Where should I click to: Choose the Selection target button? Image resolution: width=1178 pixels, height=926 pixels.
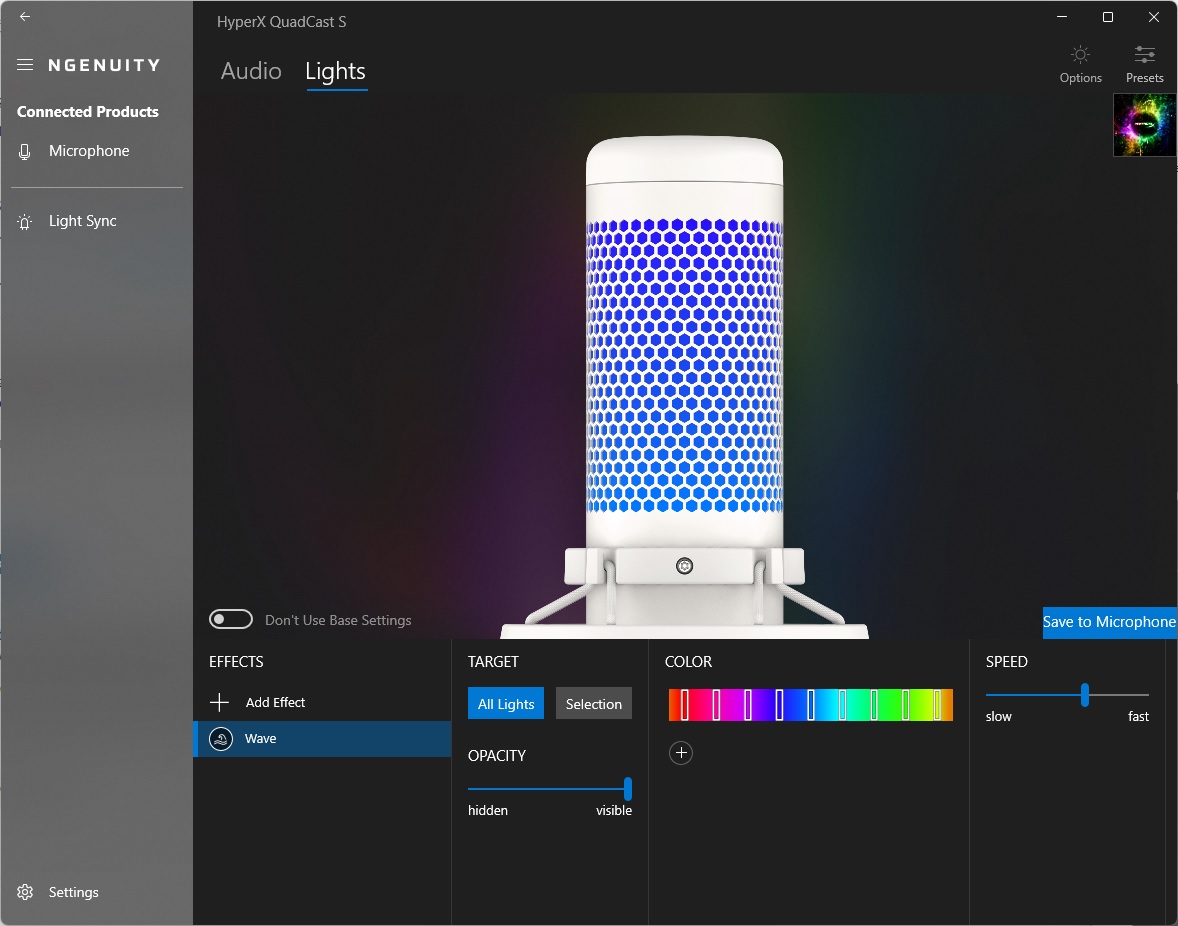(594, 704)
